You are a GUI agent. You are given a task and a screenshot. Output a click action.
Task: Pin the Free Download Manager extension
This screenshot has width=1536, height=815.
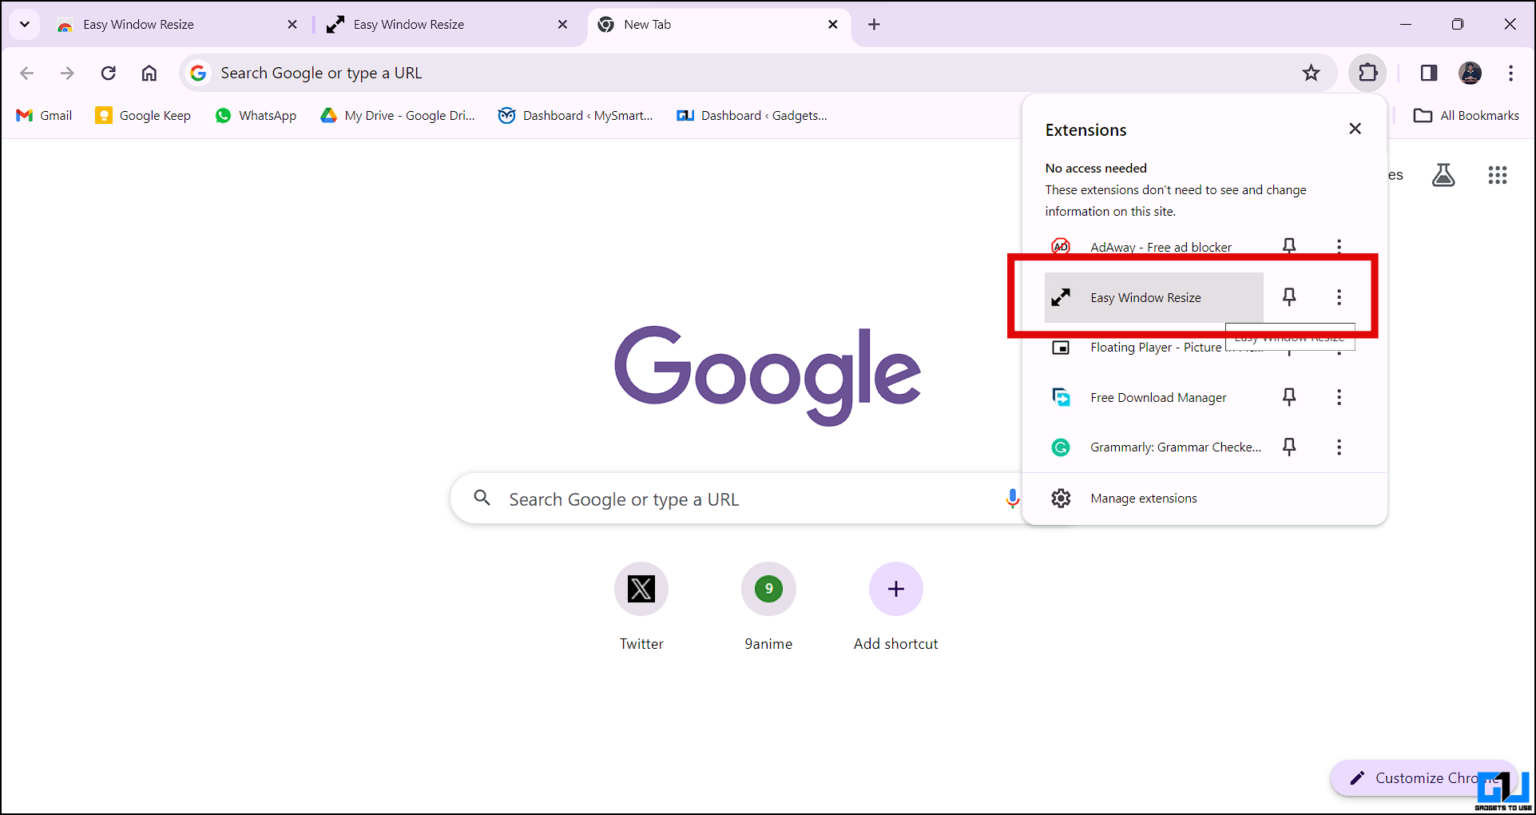click(x=1289, y=396)
